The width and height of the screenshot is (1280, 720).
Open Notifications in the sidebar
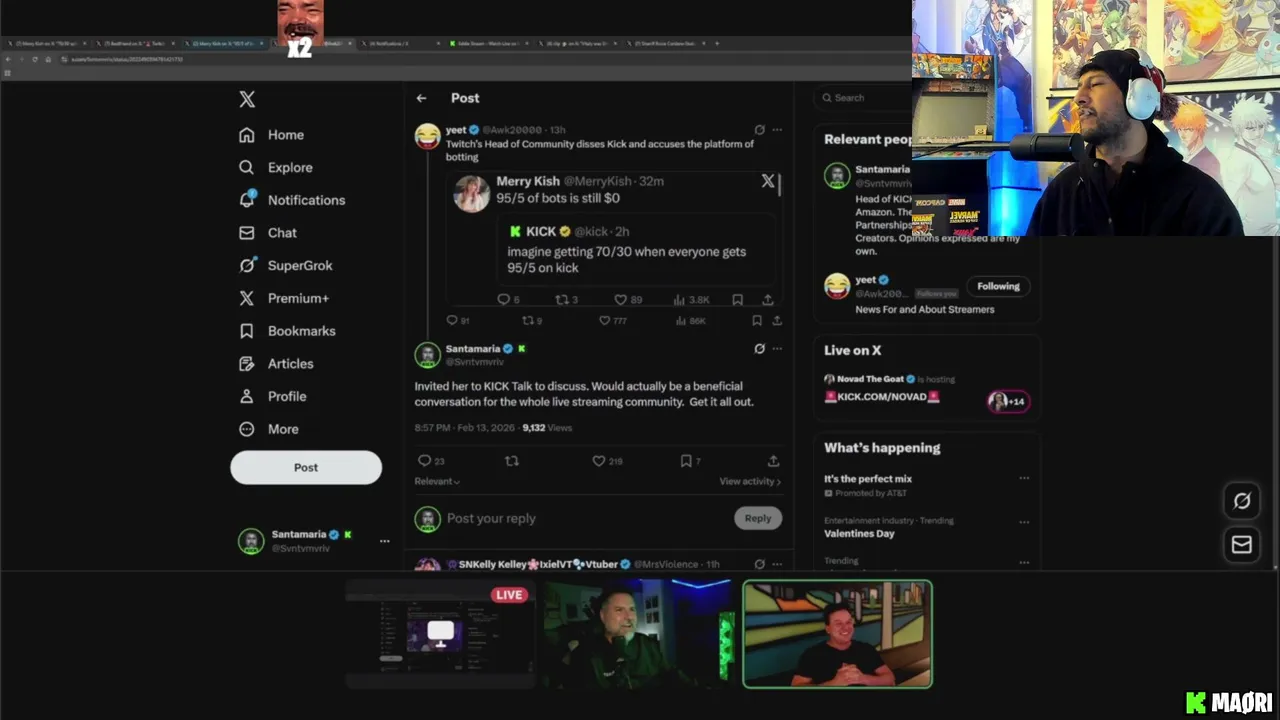(x=292, y=200)
